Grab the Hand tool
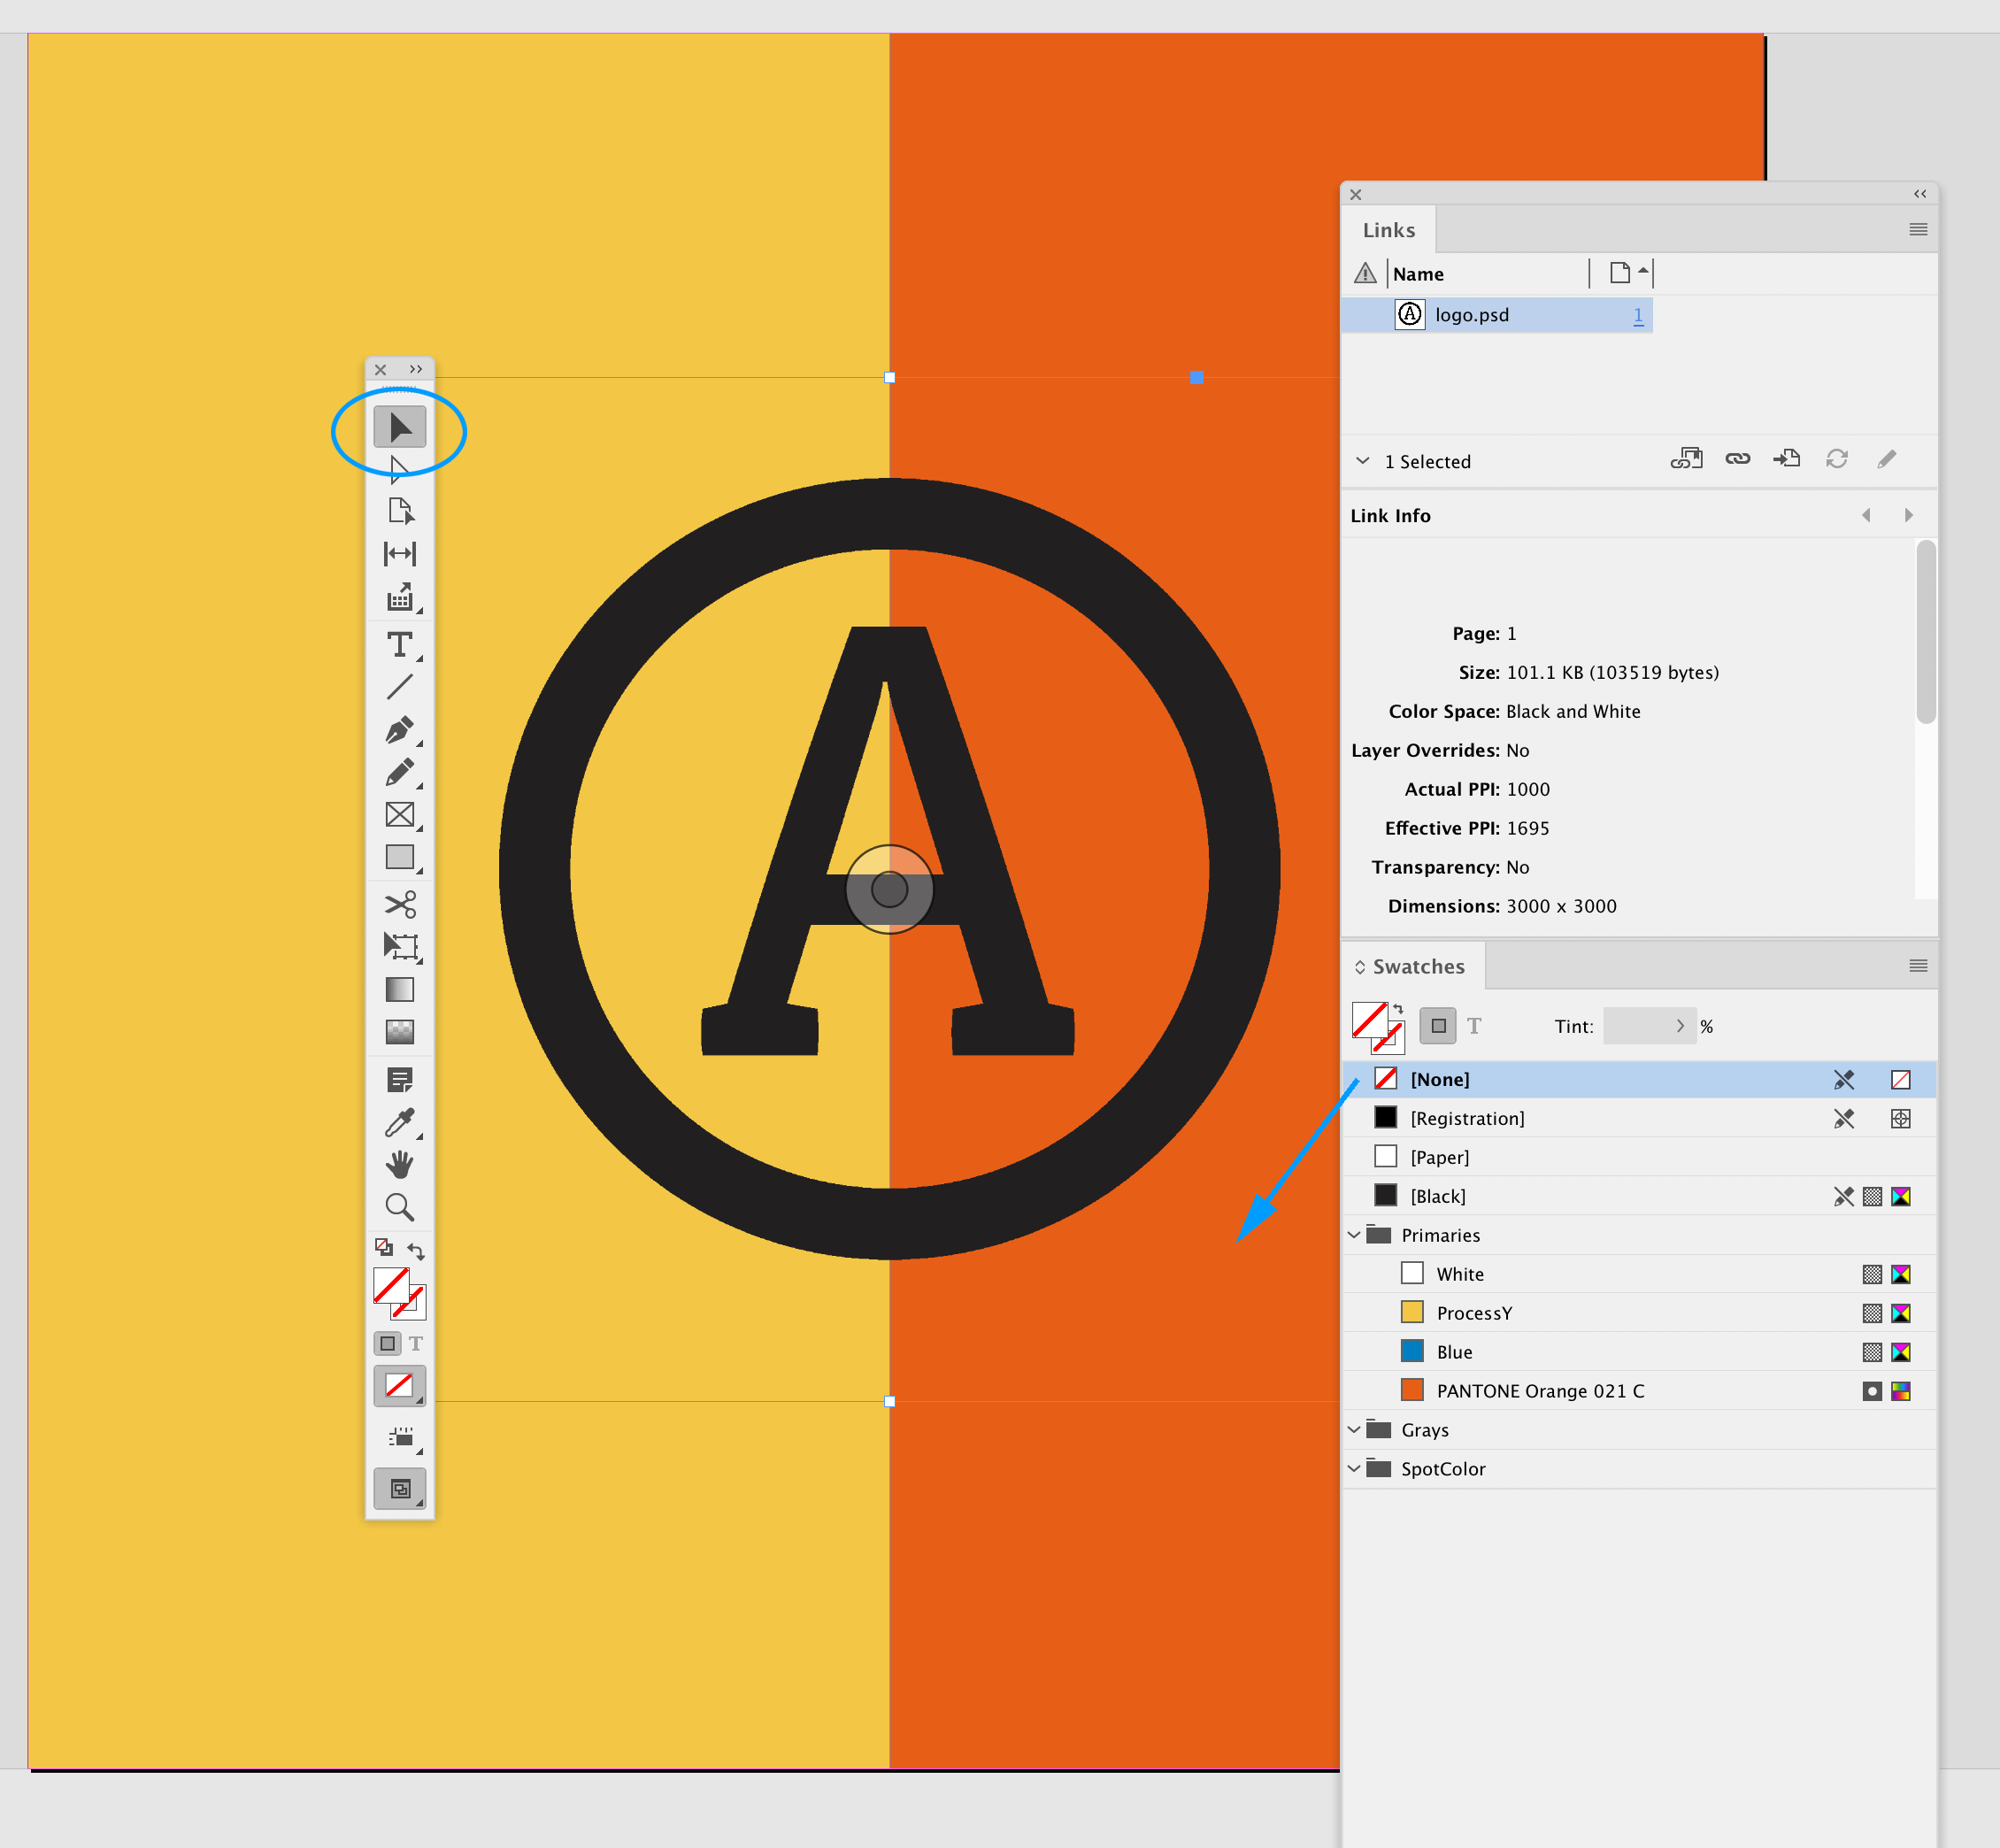This screenshot has height=1848, width=2000. point(400,1163)
